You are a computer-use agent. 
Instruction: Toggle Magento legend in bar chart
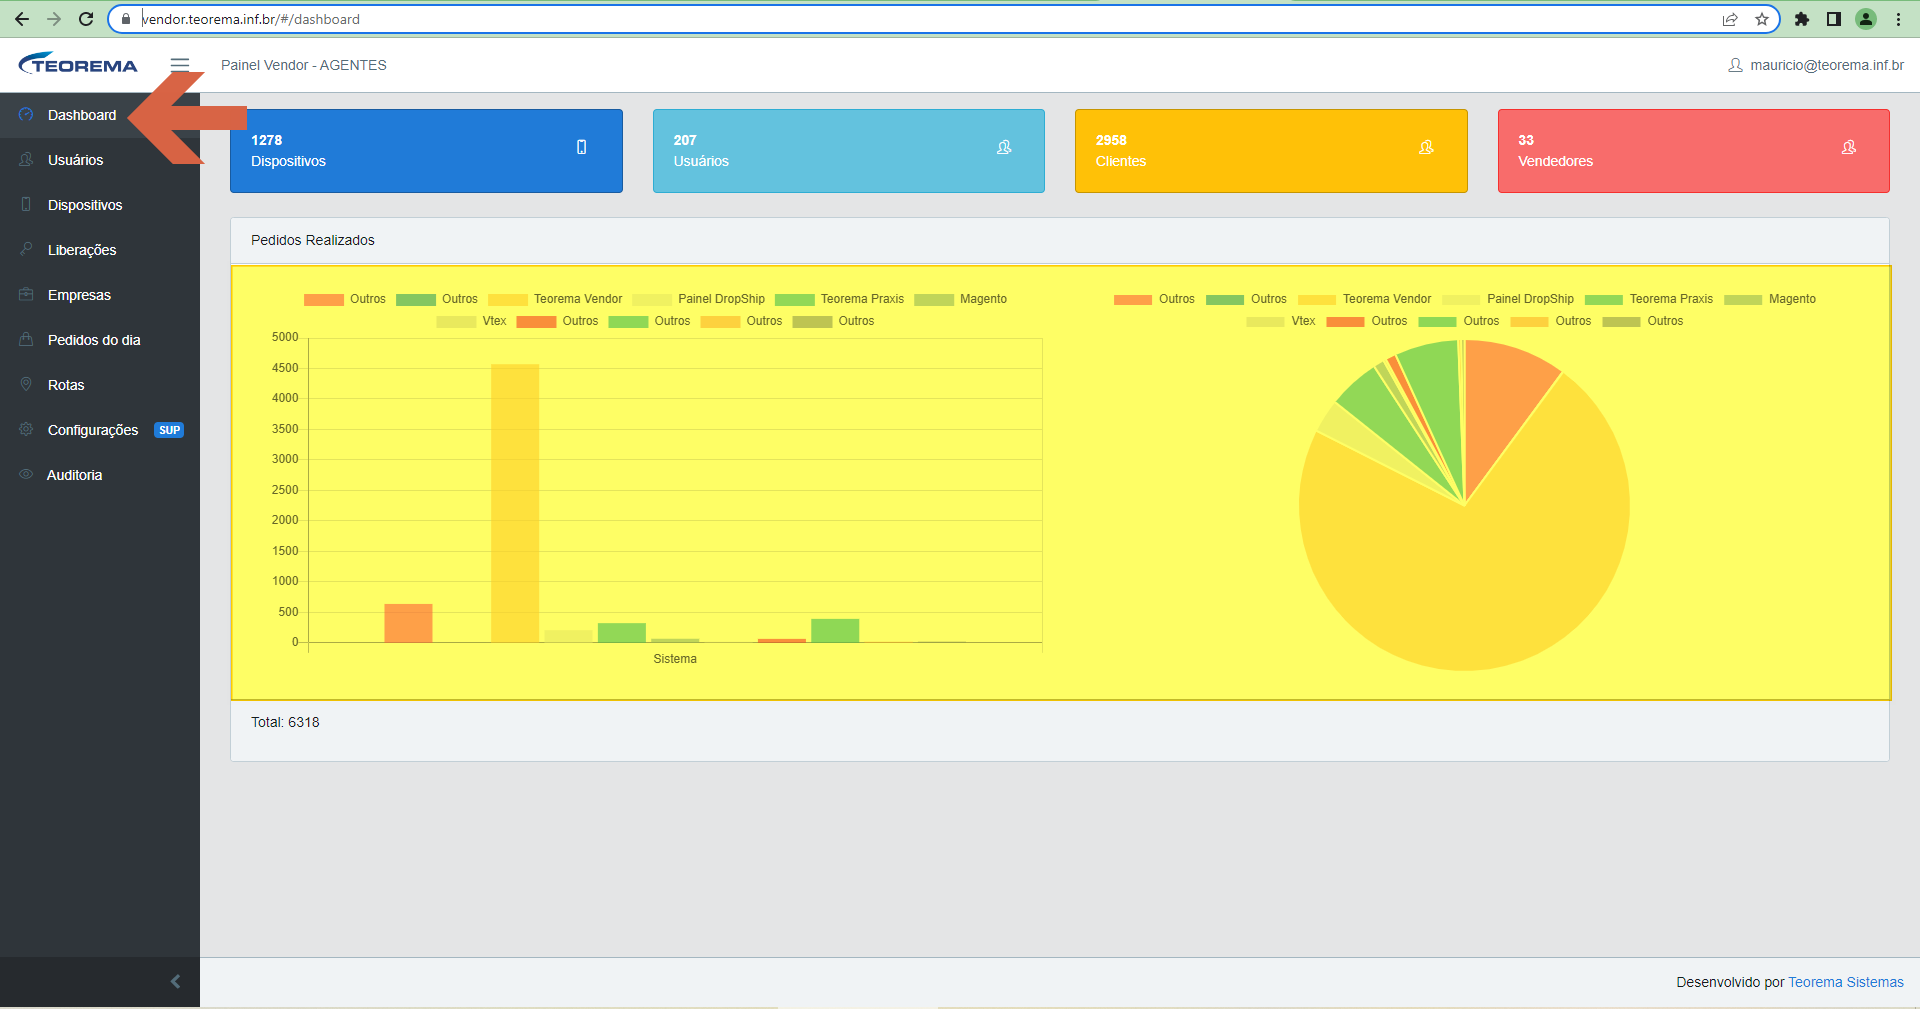[x=961, y=299]
